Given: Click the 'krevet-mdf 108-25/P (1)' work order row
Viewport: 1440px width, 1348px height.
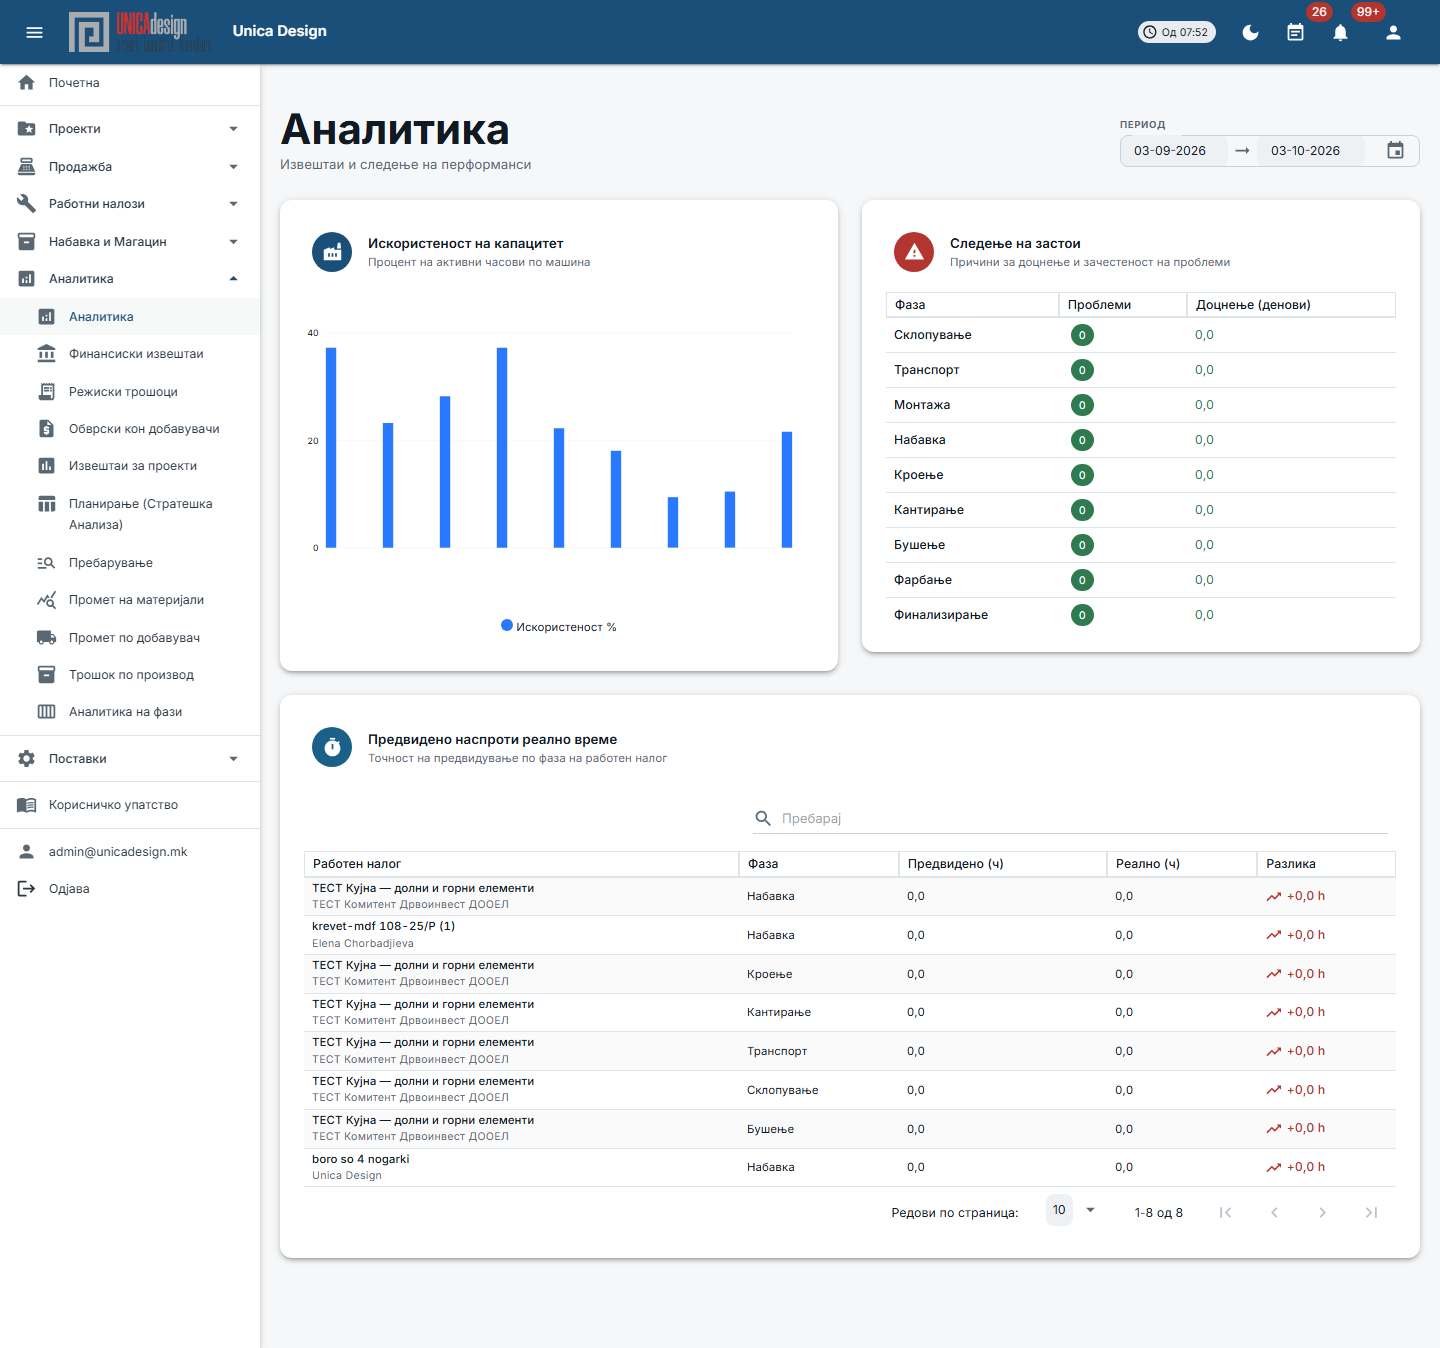Looking at the screenshot, I should click(849, 935).
